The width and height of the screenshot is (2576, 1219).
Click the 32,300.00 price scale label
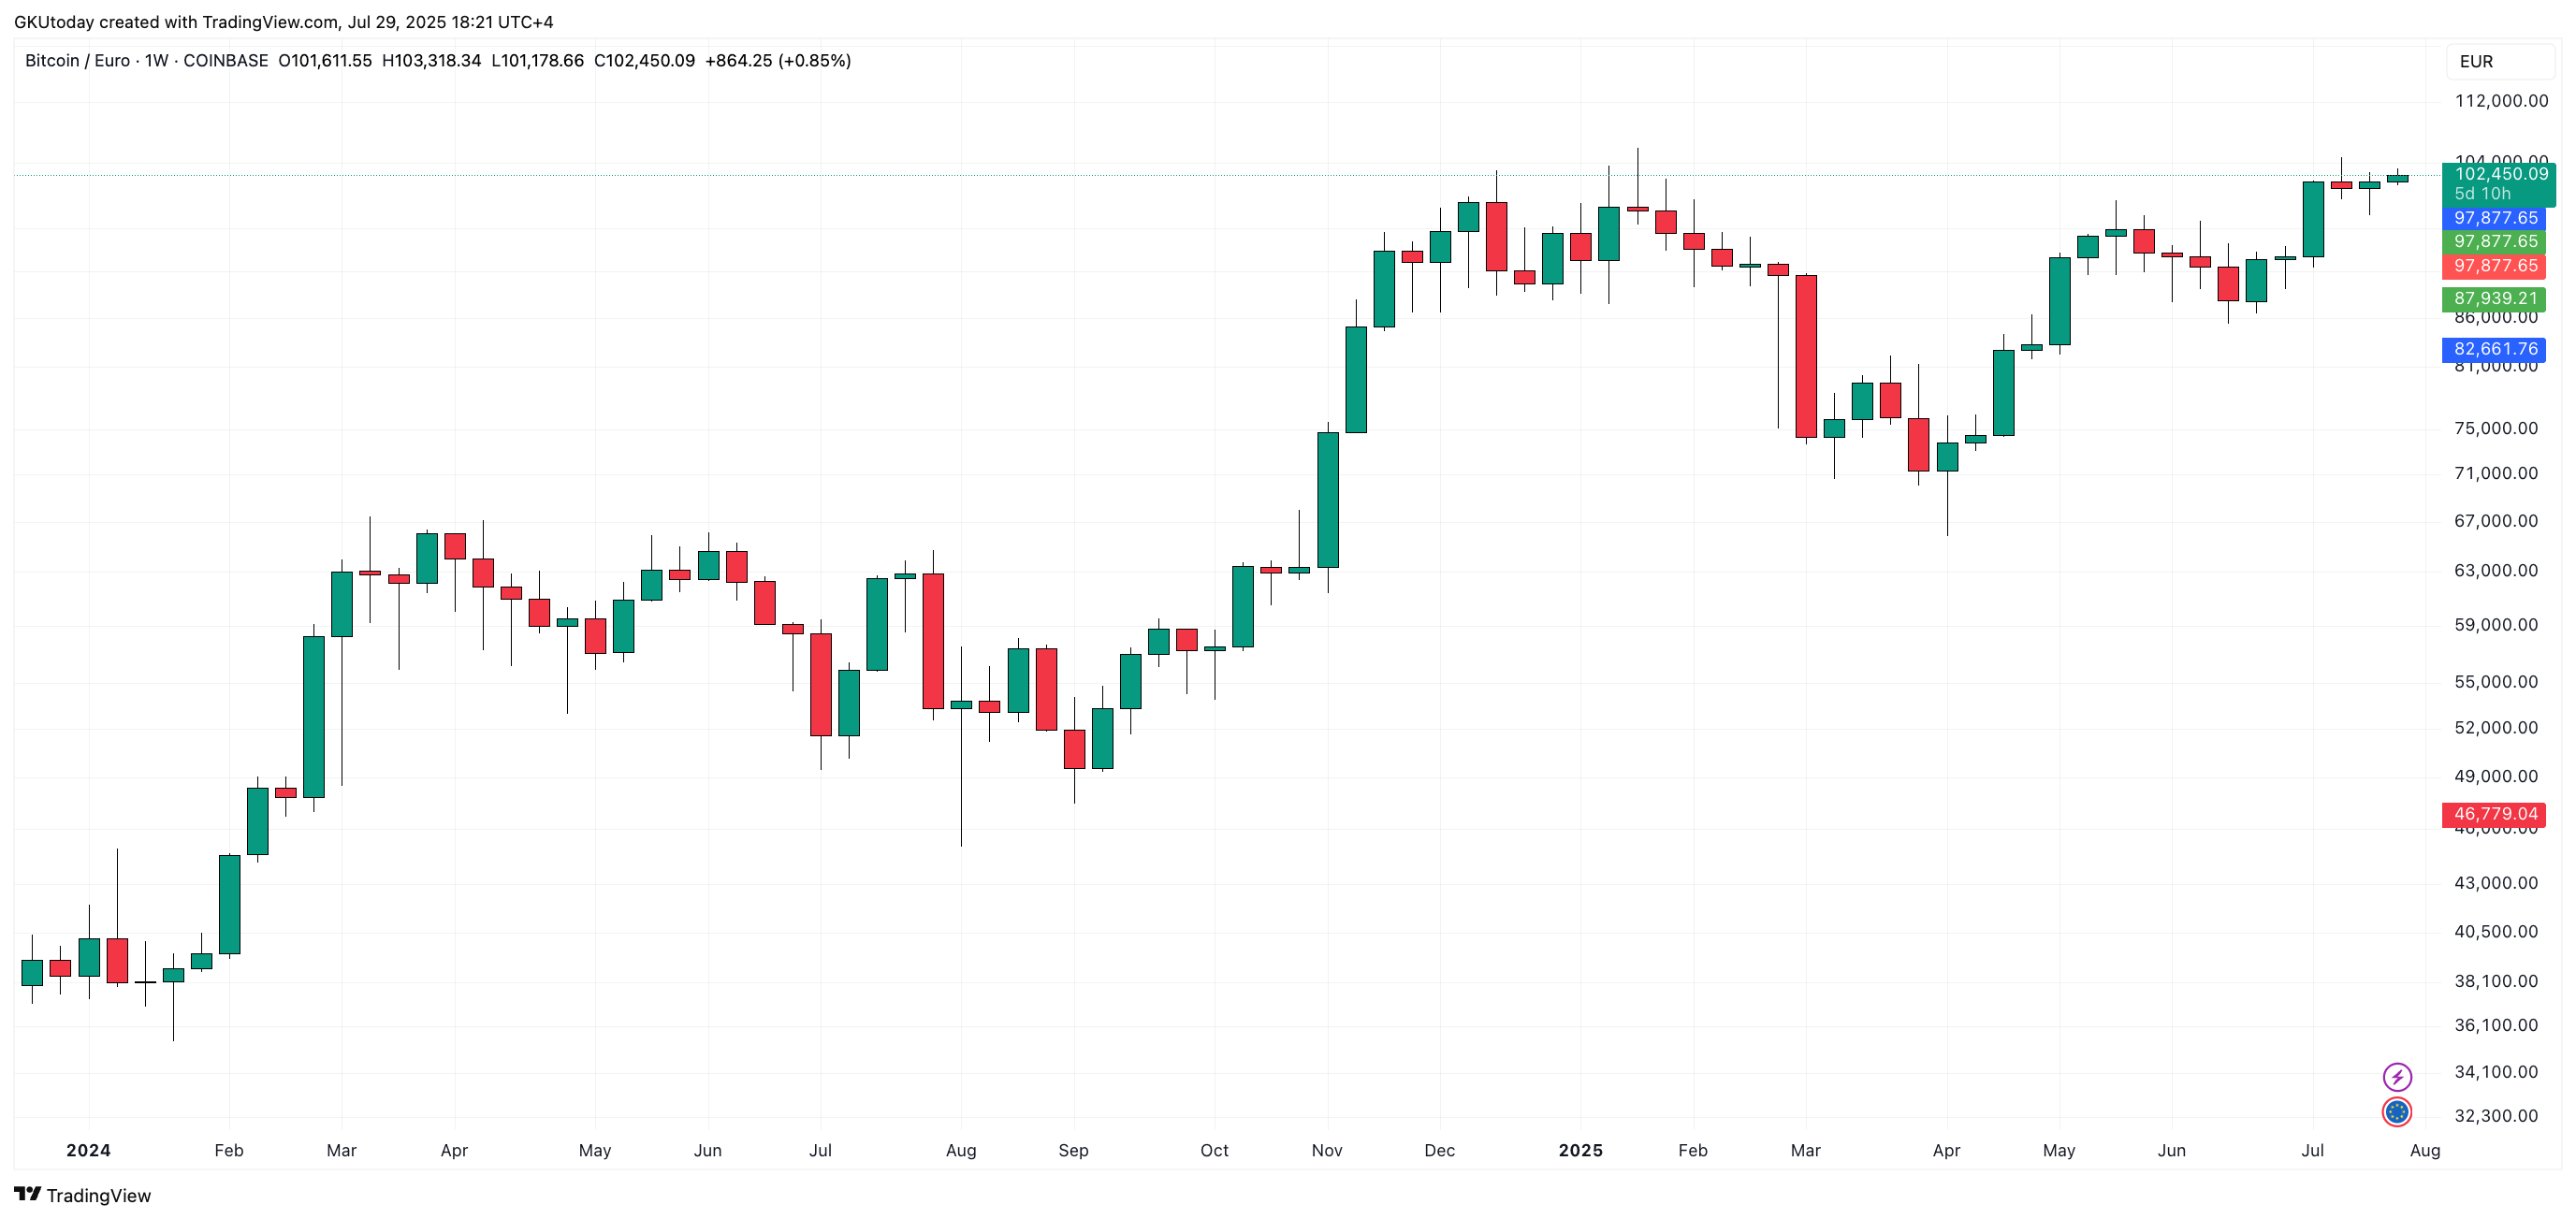pyautogui.click(x=2496, y=1116)
